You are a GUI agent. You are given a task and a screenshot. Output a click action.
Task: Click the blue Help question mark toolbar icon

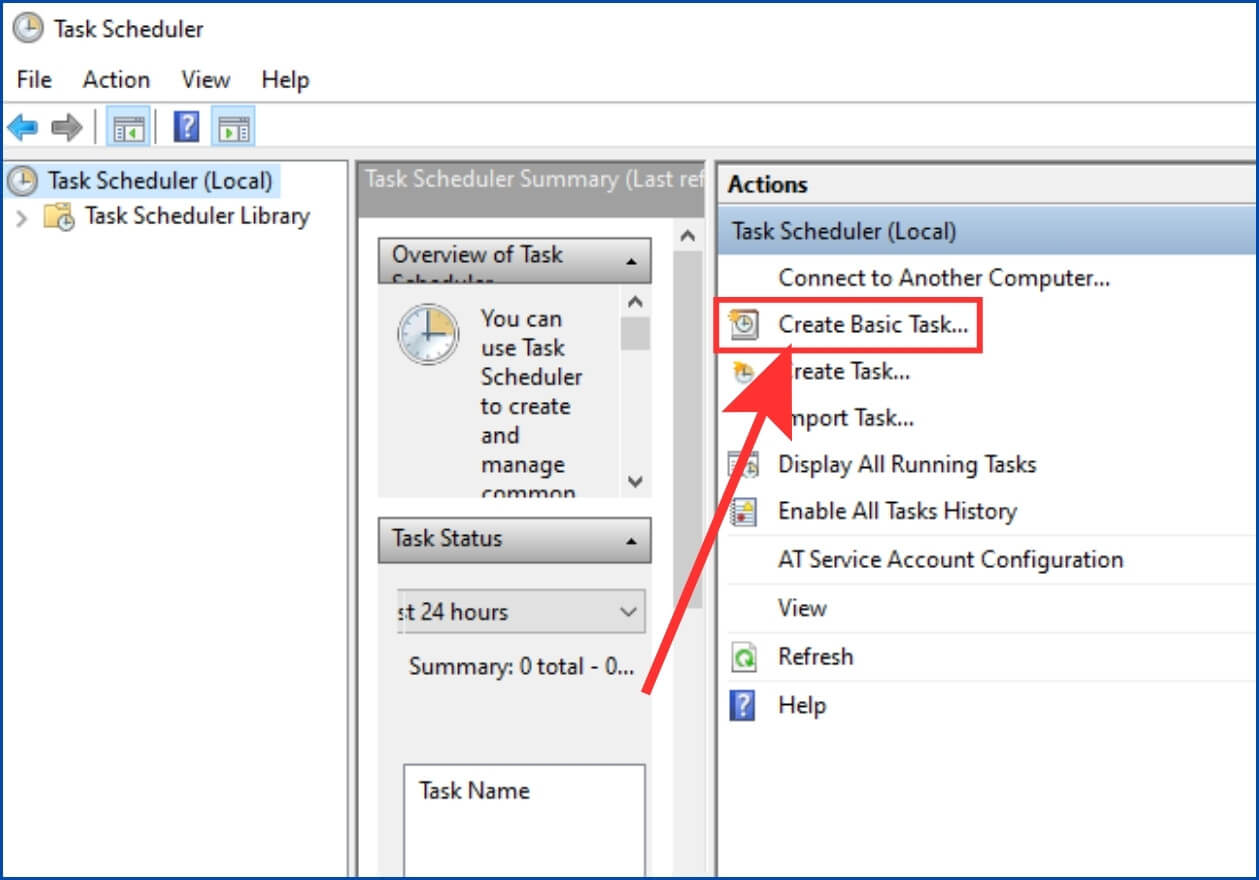point(186,127)
